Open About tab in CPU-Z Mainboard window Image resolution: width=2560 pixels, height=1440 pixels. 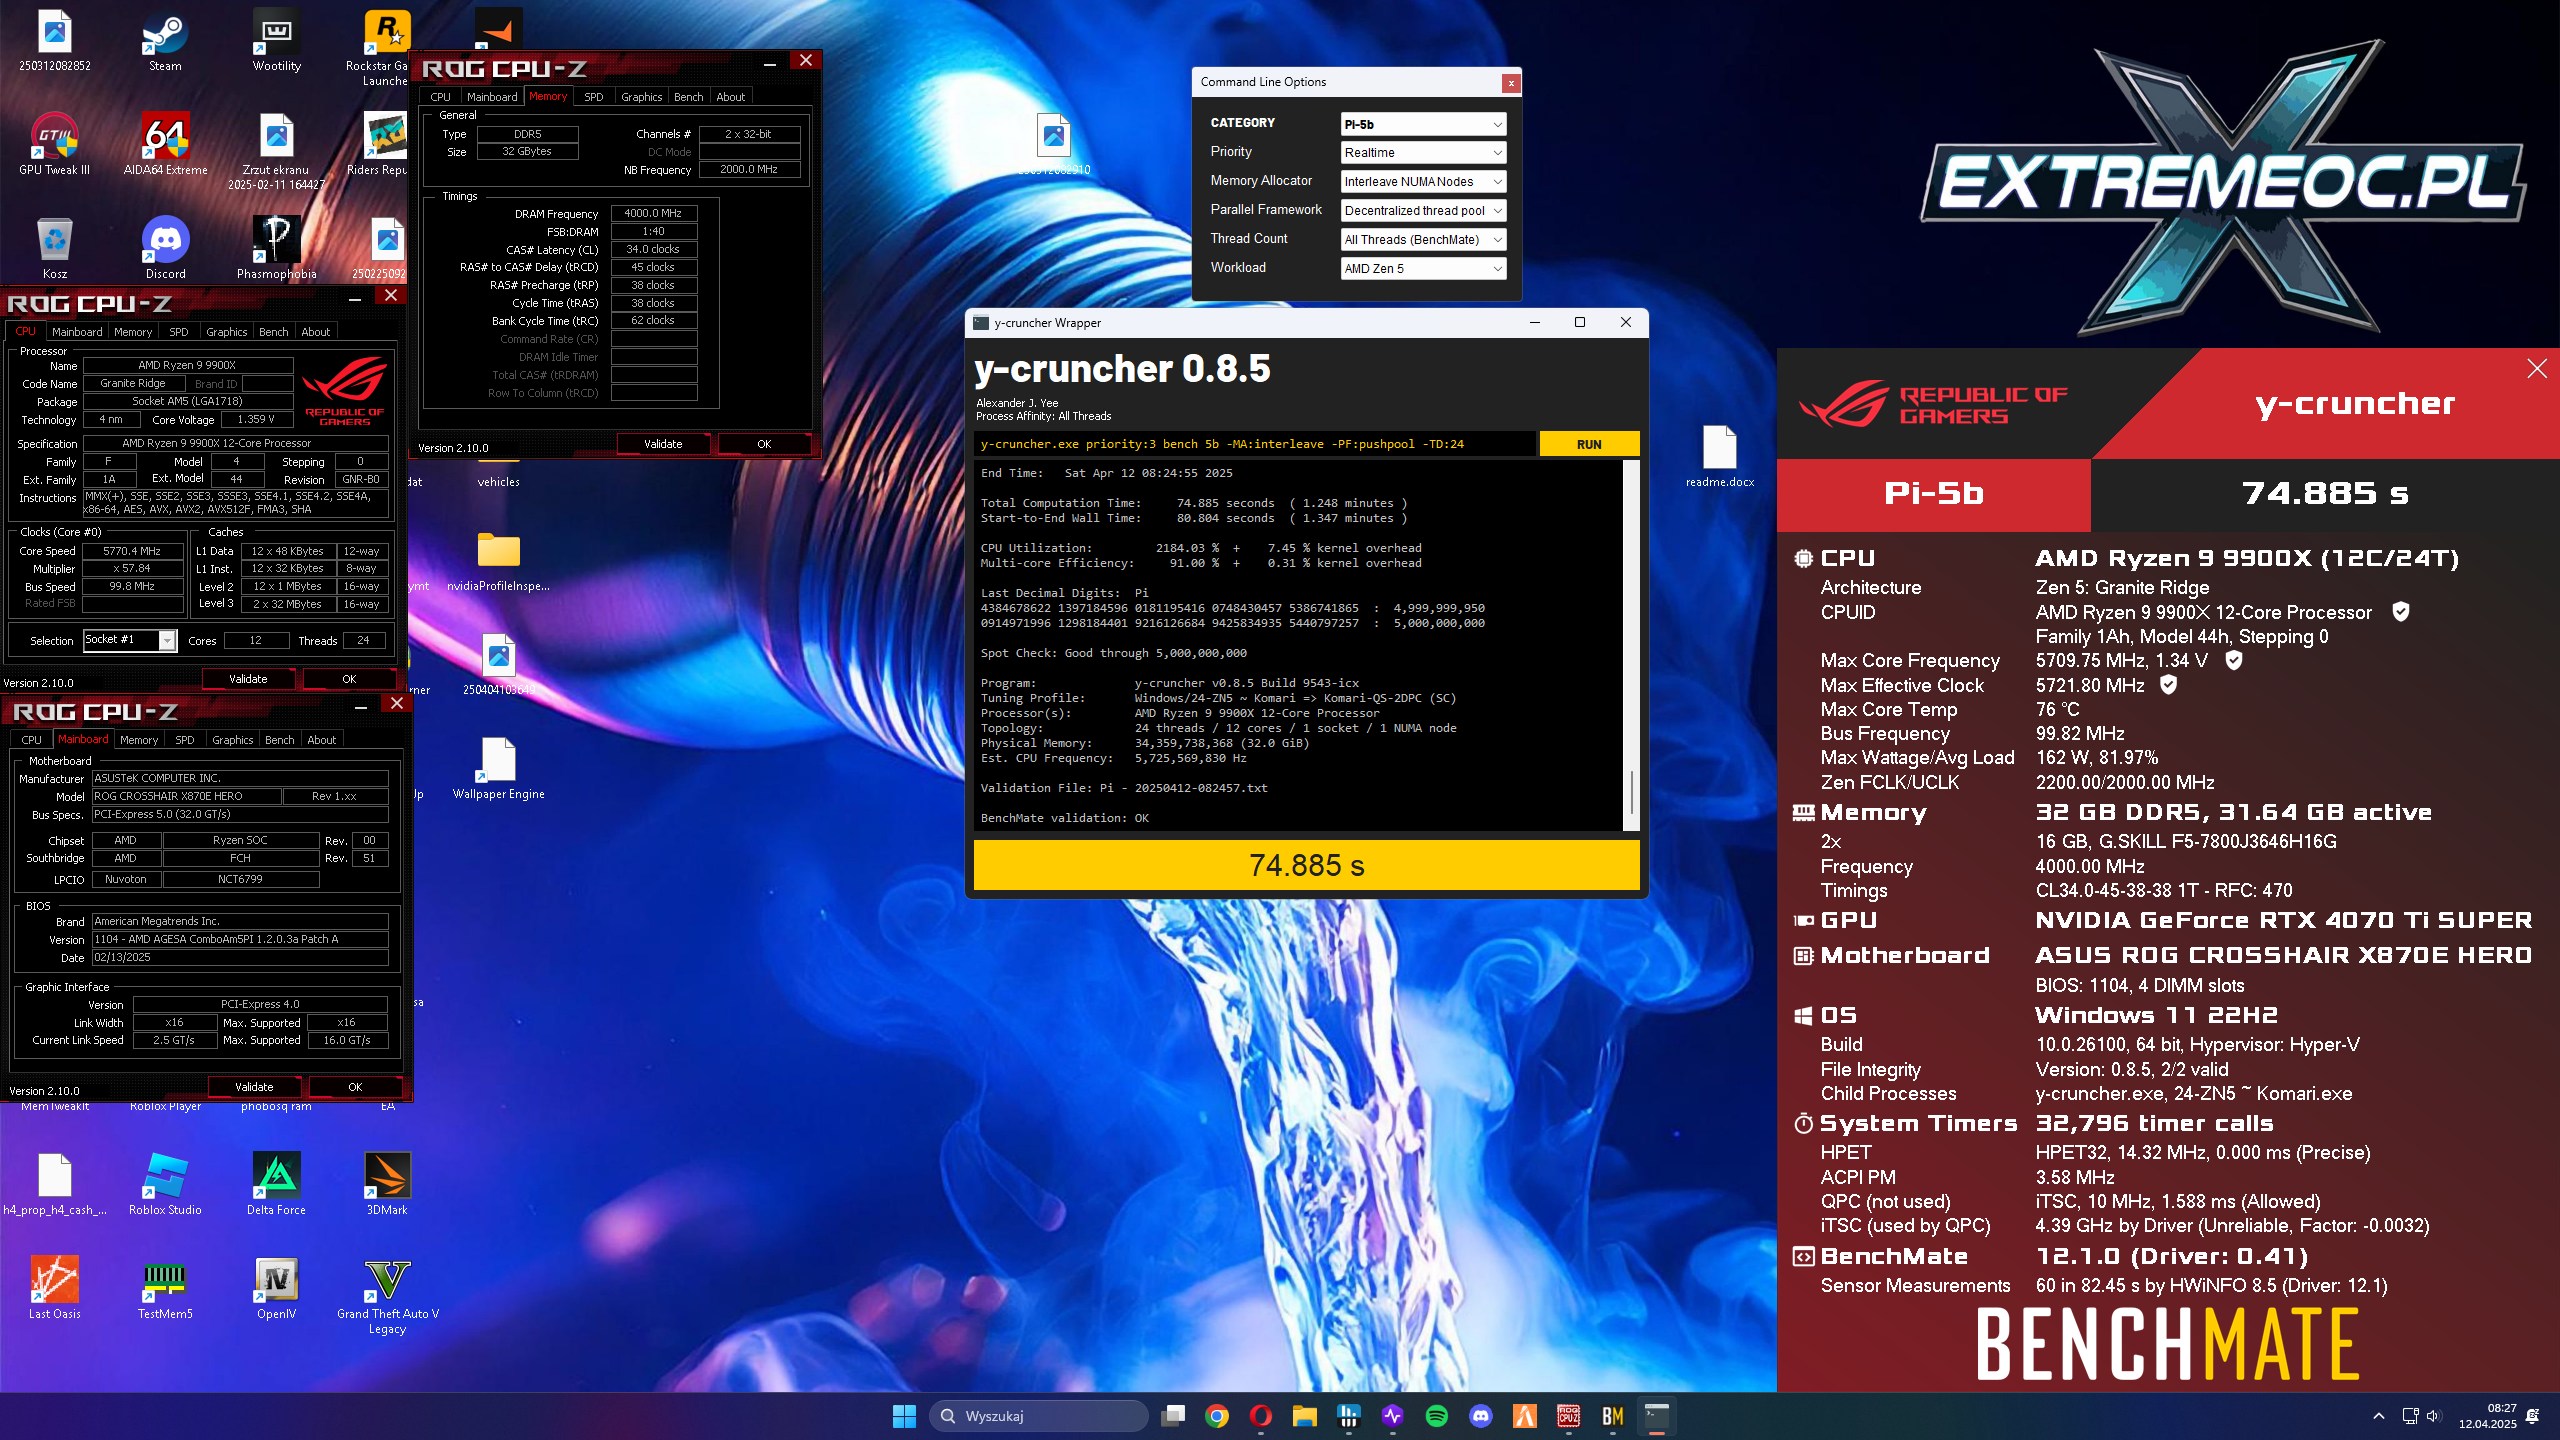point(321,740)
